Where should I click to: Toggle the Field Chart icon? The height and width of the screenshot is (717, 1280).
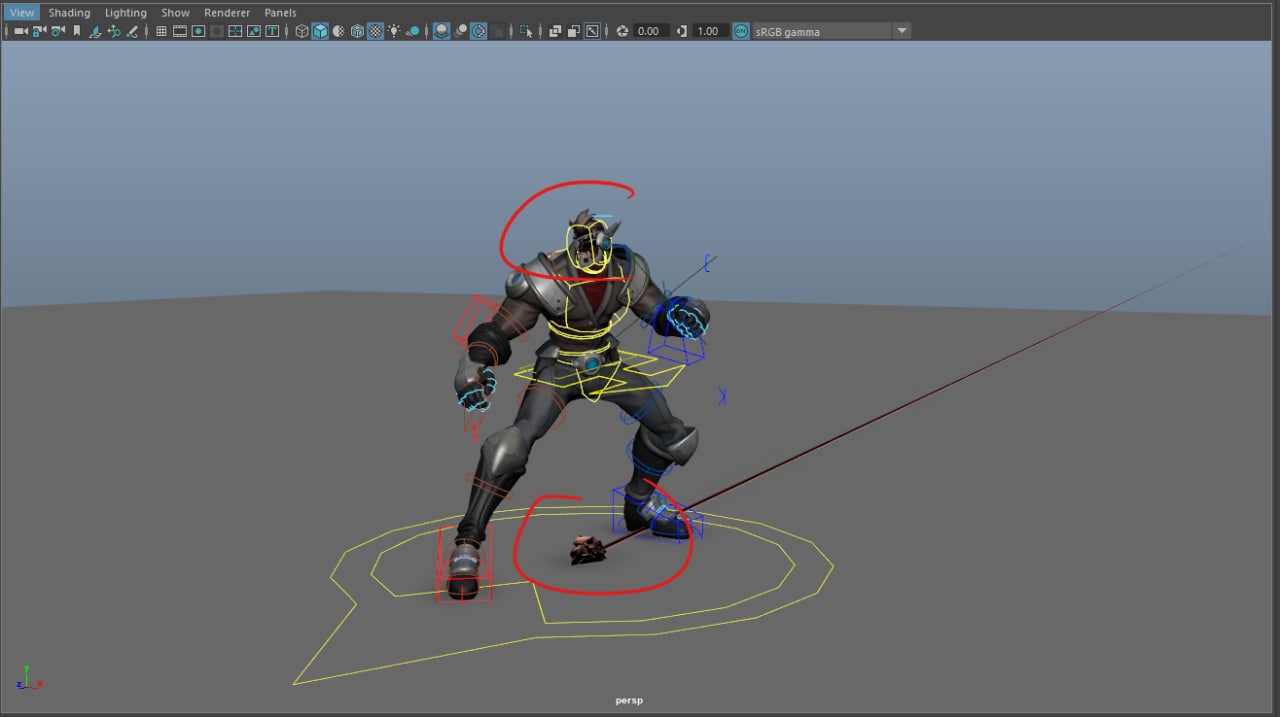[x=235, y=31]
